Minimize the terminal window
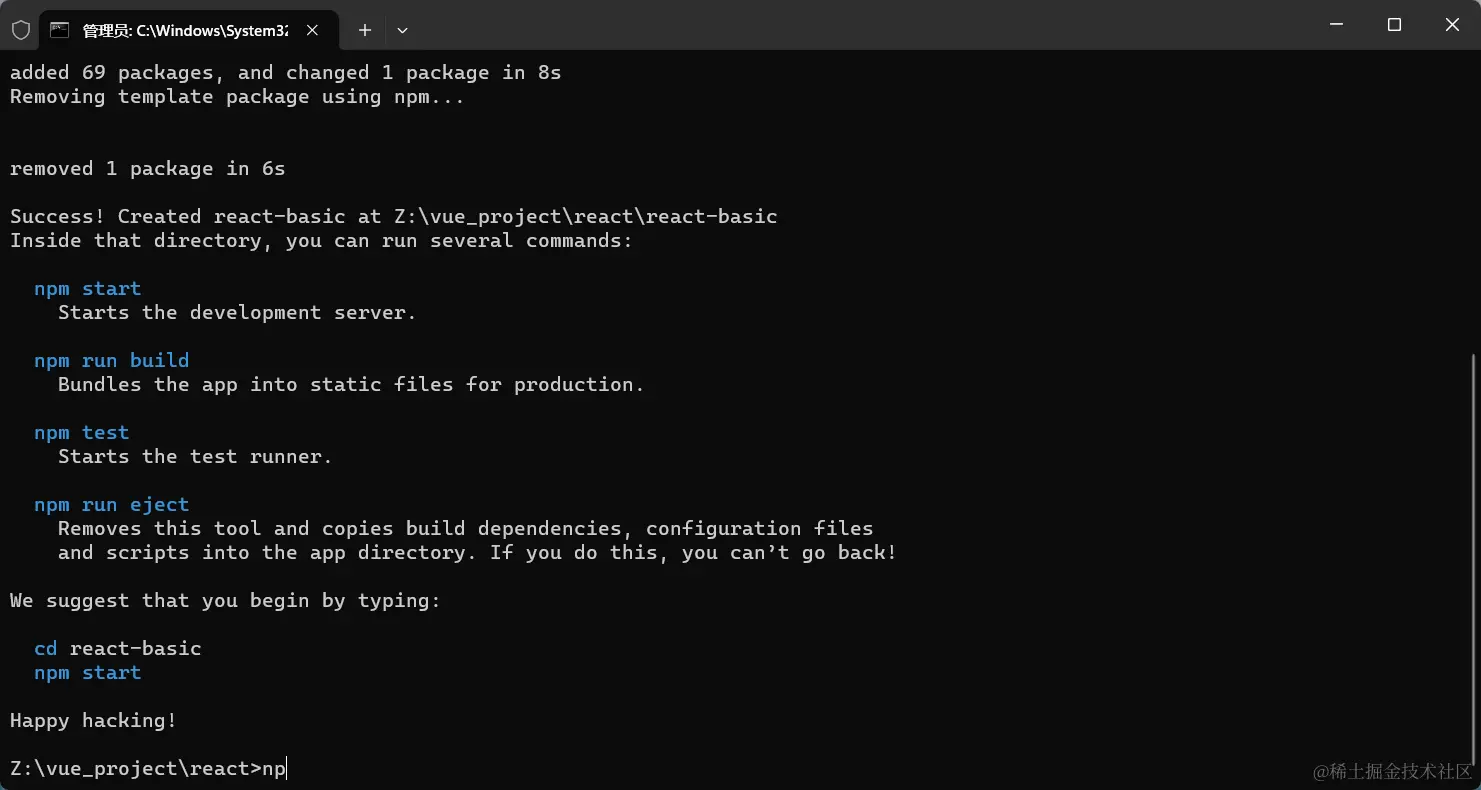The height and width of the screenshot is (790, 1481). (x=1336, y=25)
